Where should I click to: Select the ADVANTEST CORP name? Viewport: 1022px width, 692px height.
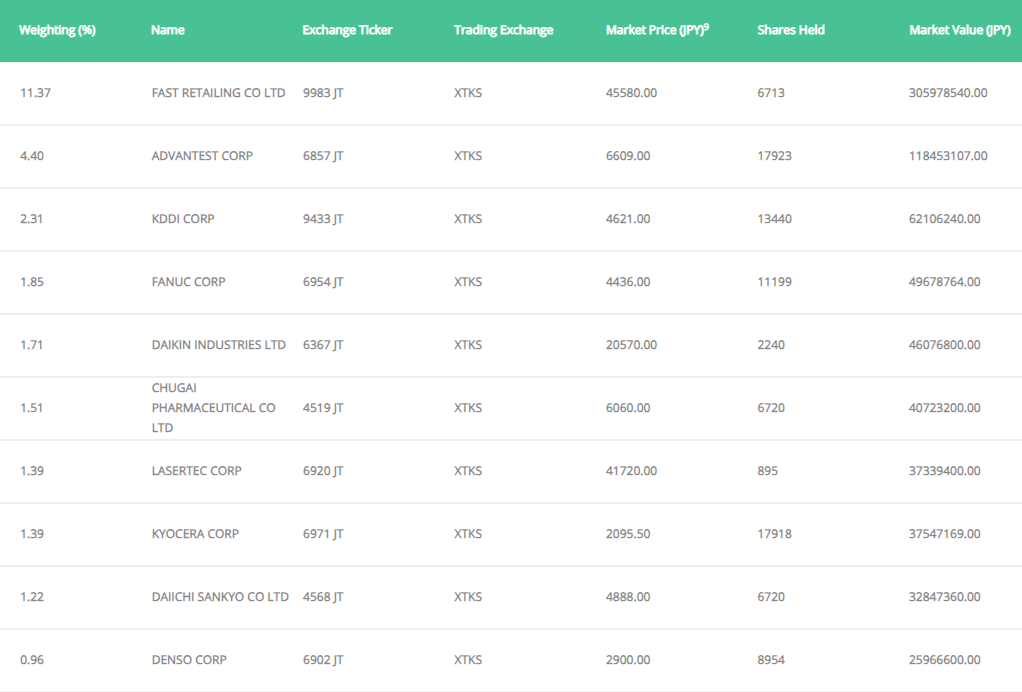click(x=202, y=156)
